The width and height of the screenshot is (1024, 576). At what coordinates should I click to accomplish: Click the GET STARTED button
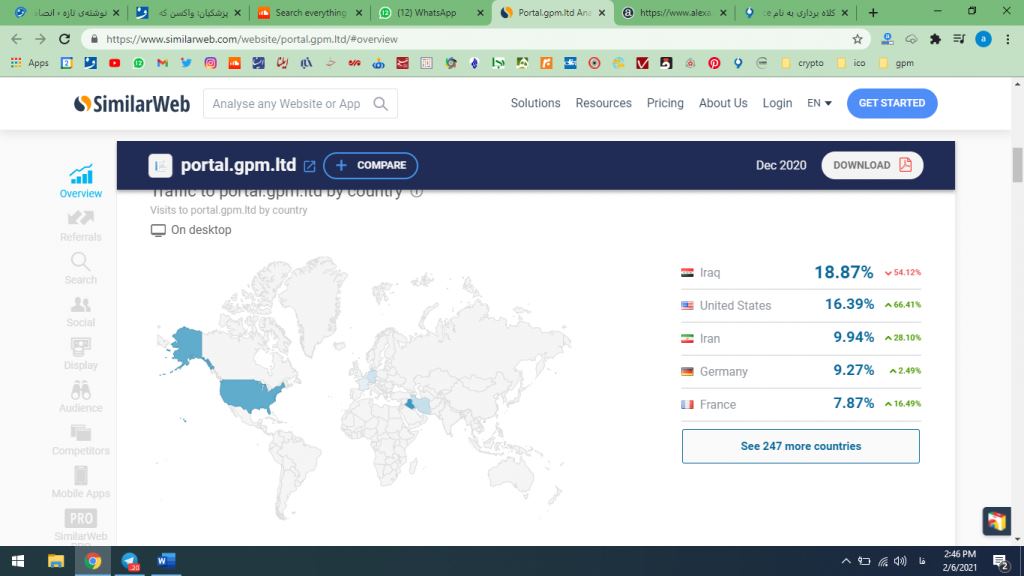891,103
